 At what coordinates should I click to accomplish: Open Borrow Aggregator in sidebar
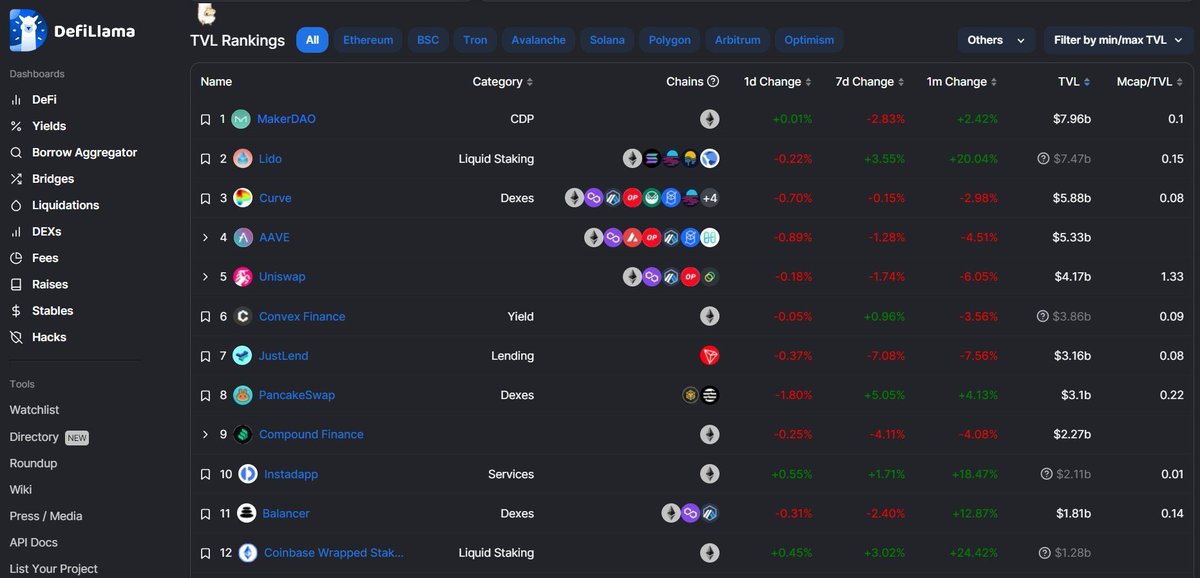(x=73, y=153)
